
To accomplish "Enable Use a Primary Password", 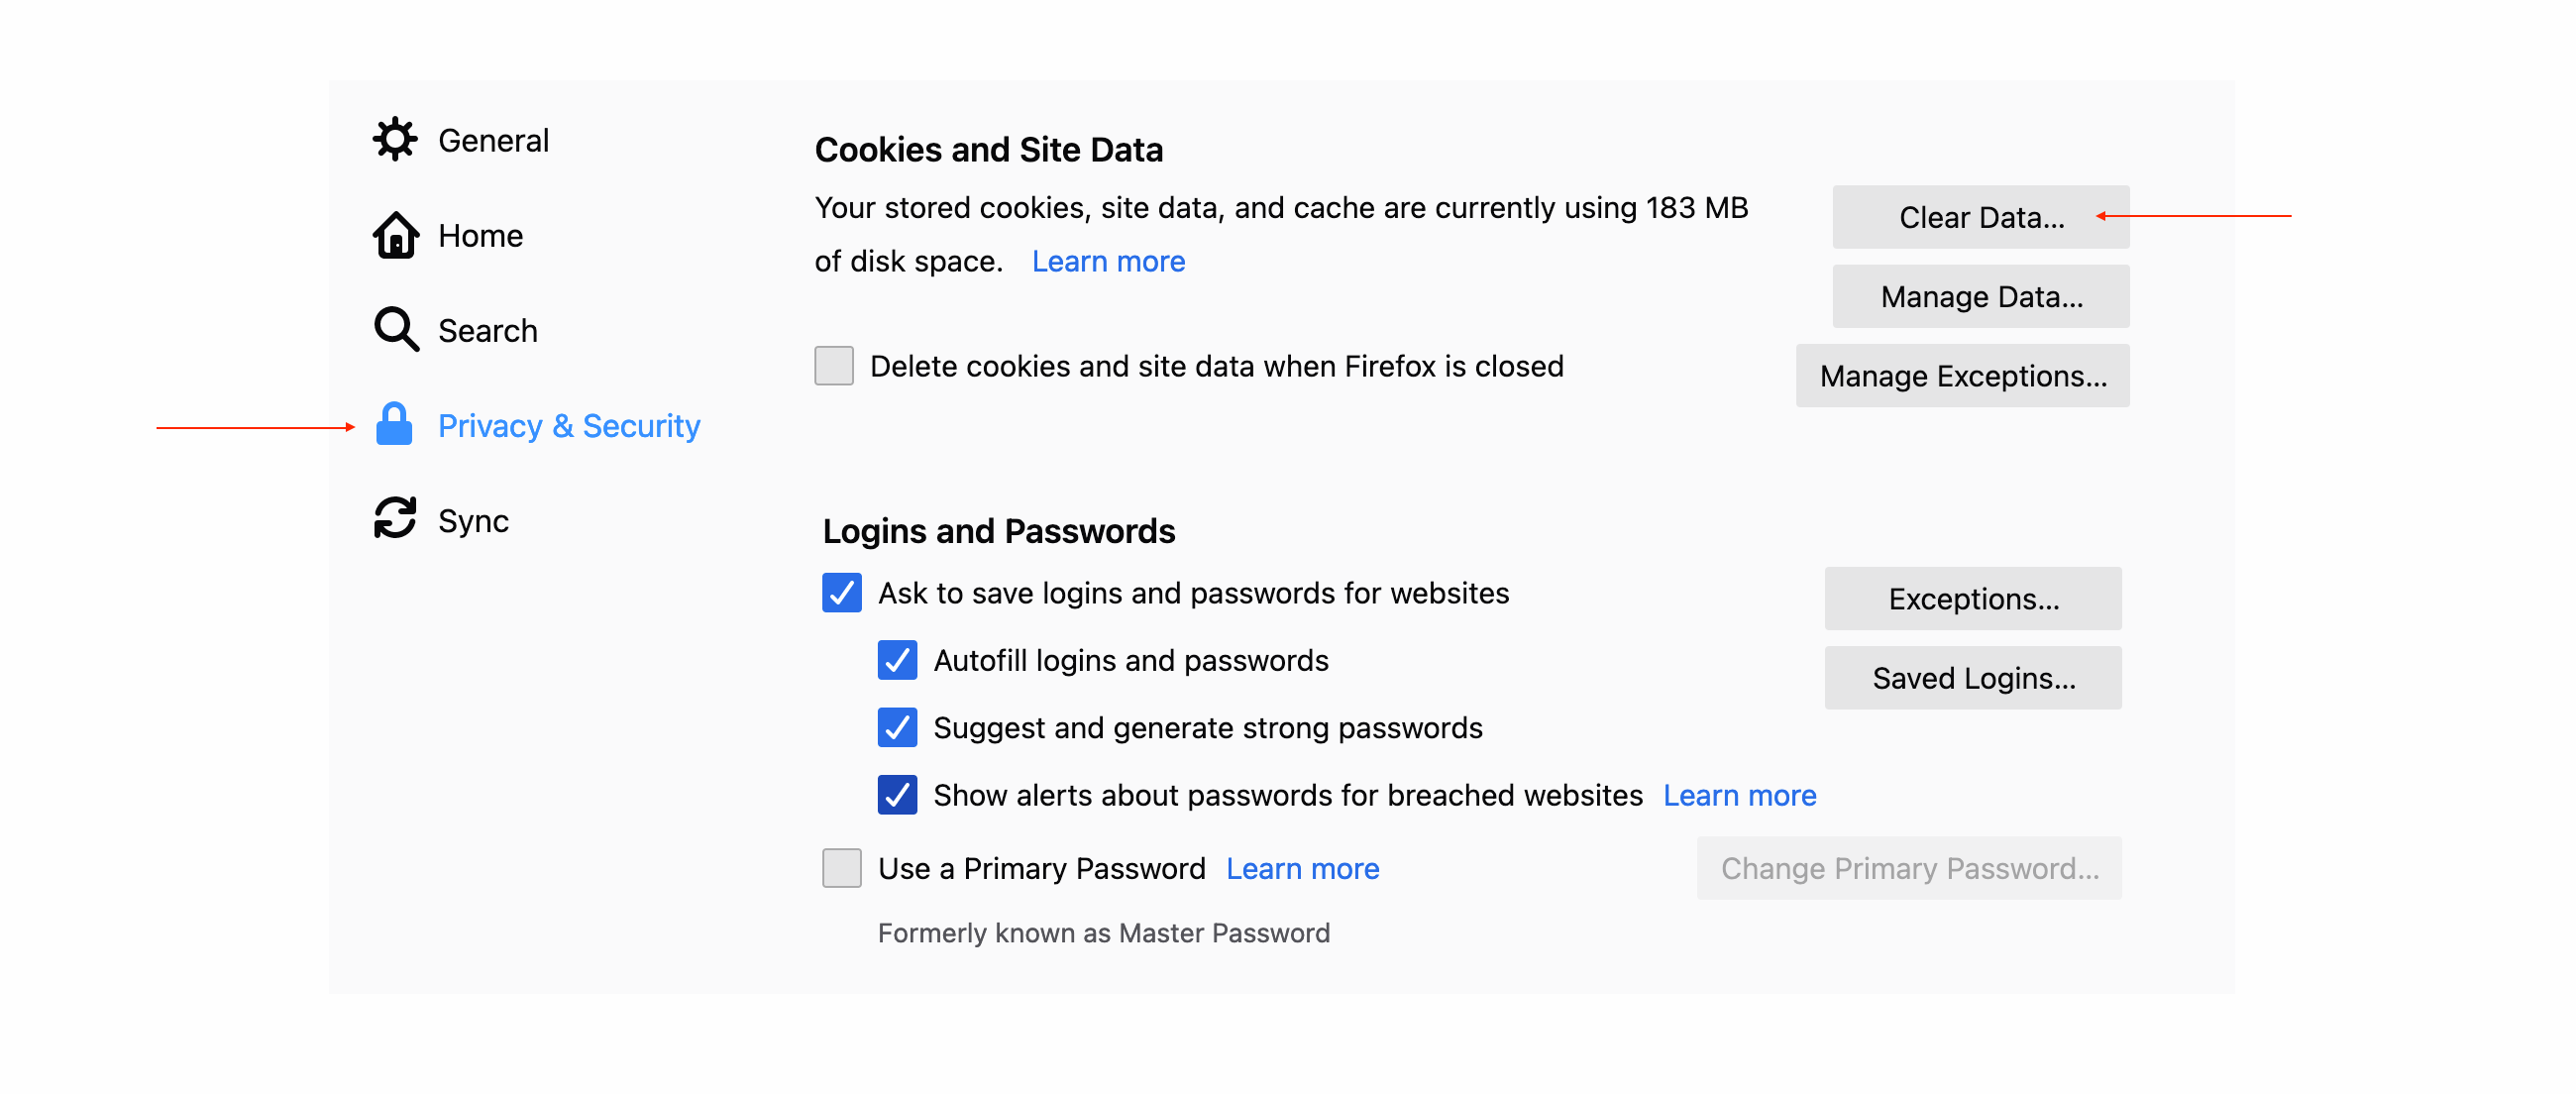I will [841, 868].
